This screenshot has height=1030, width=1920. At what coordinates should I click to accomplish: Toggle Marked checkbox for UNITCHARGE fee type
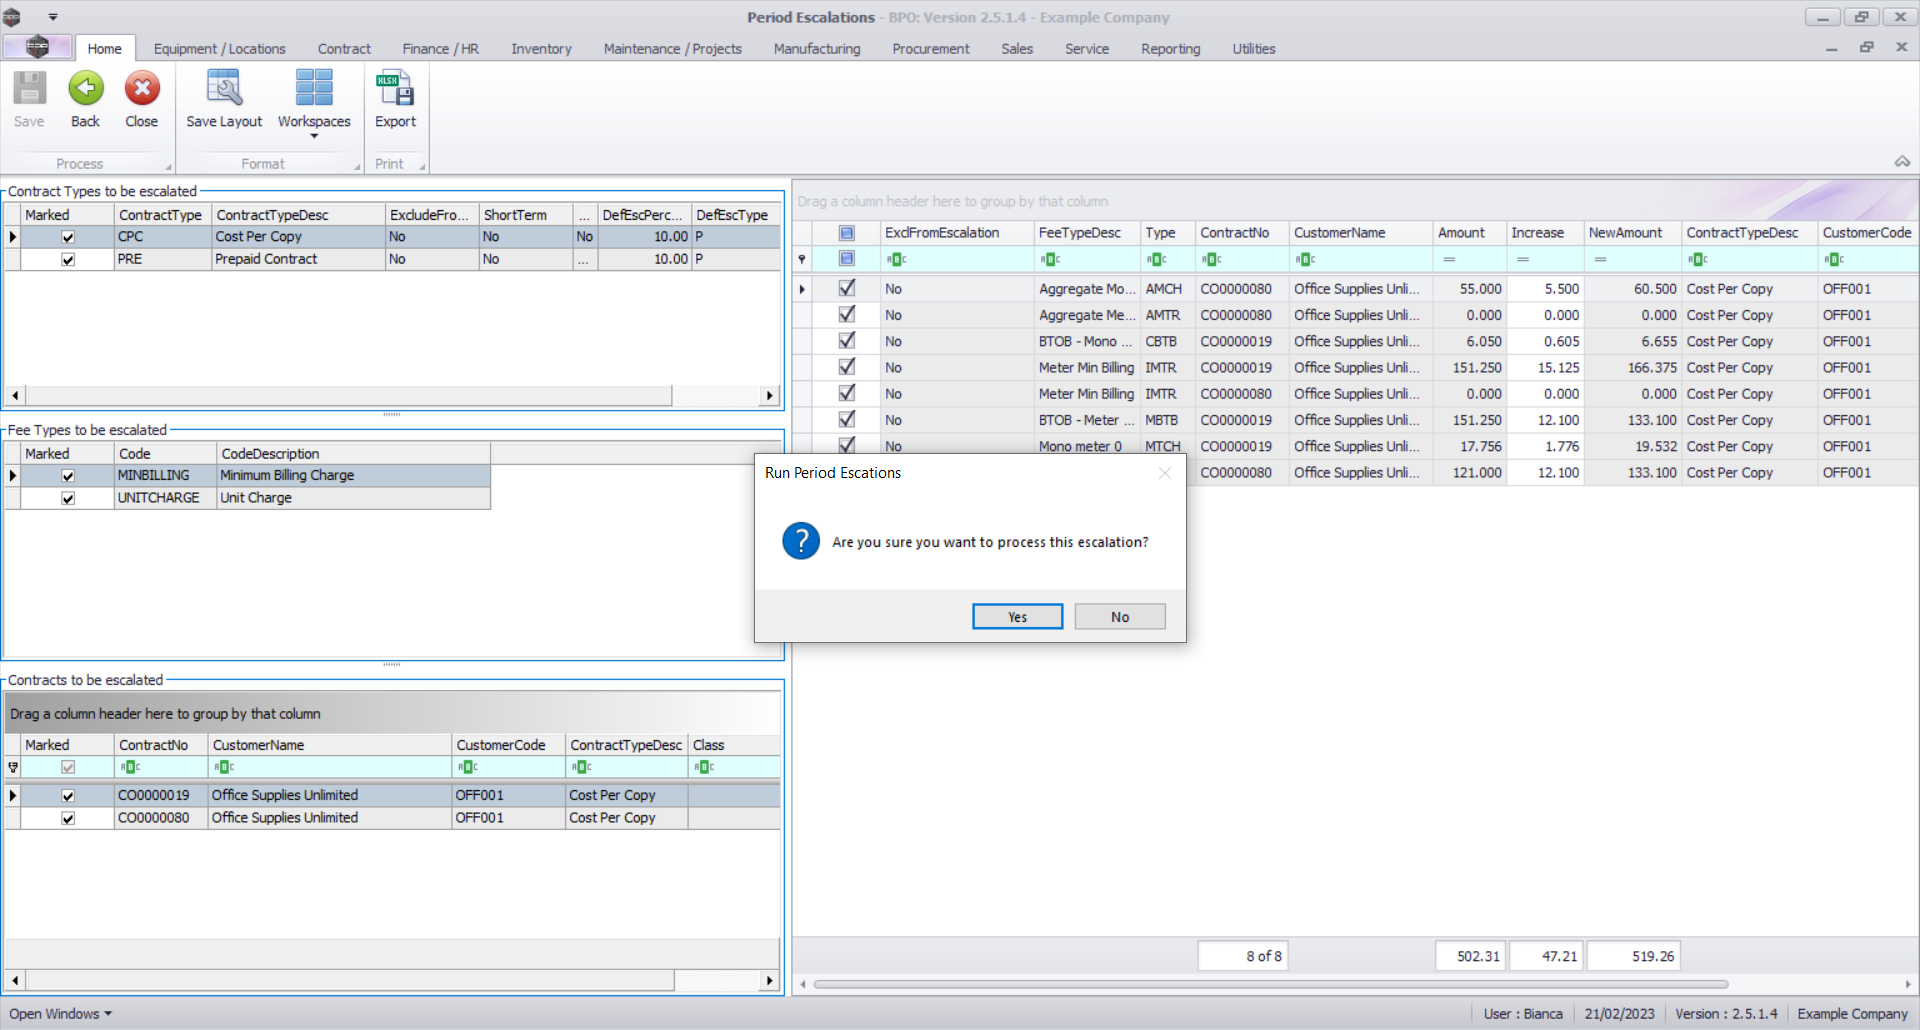[68, 498]
